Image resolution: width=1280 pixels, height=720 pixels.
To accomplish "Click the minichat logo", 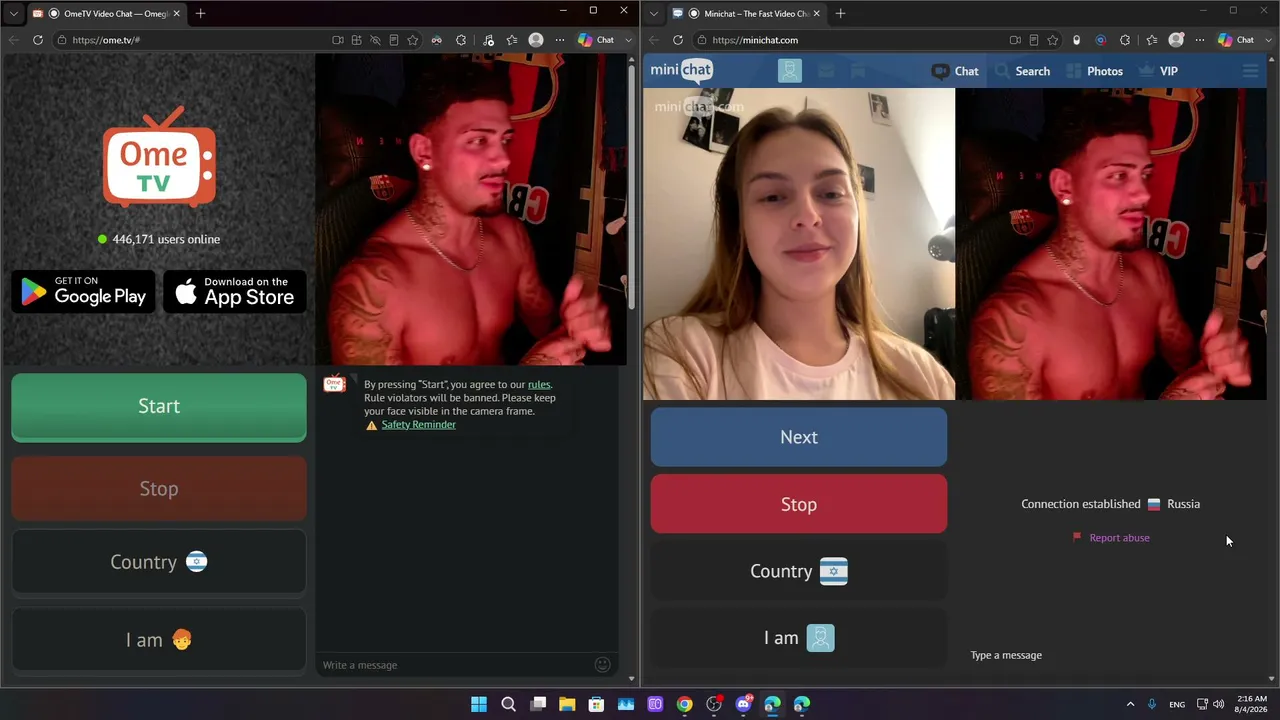I will pyautogui.click(x=681, y=70).
